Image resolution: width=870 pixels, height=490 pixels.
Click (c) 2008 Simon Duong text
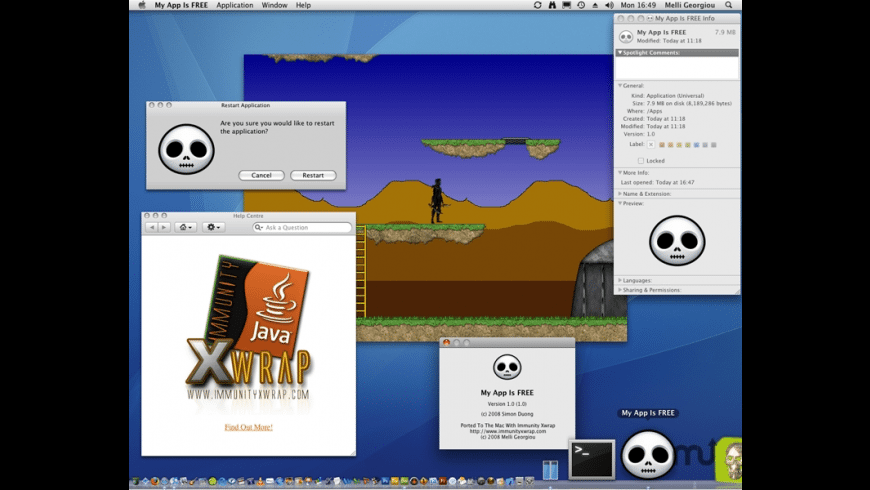(507, 414)
